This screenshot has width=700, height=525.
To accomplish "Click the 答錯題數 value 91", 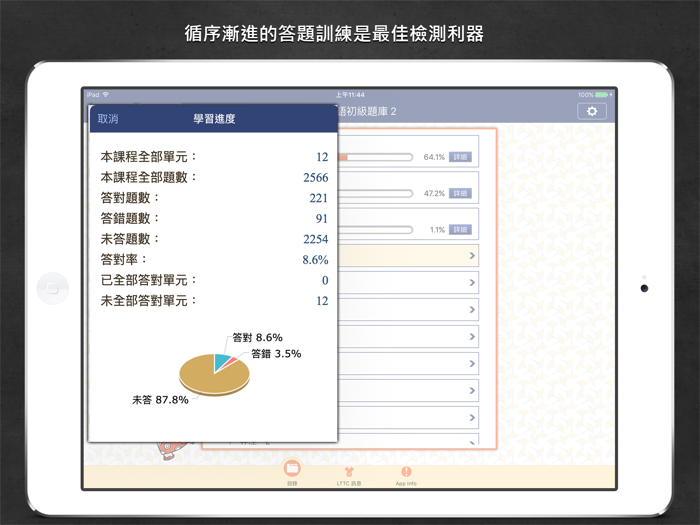I will point(322,219).
